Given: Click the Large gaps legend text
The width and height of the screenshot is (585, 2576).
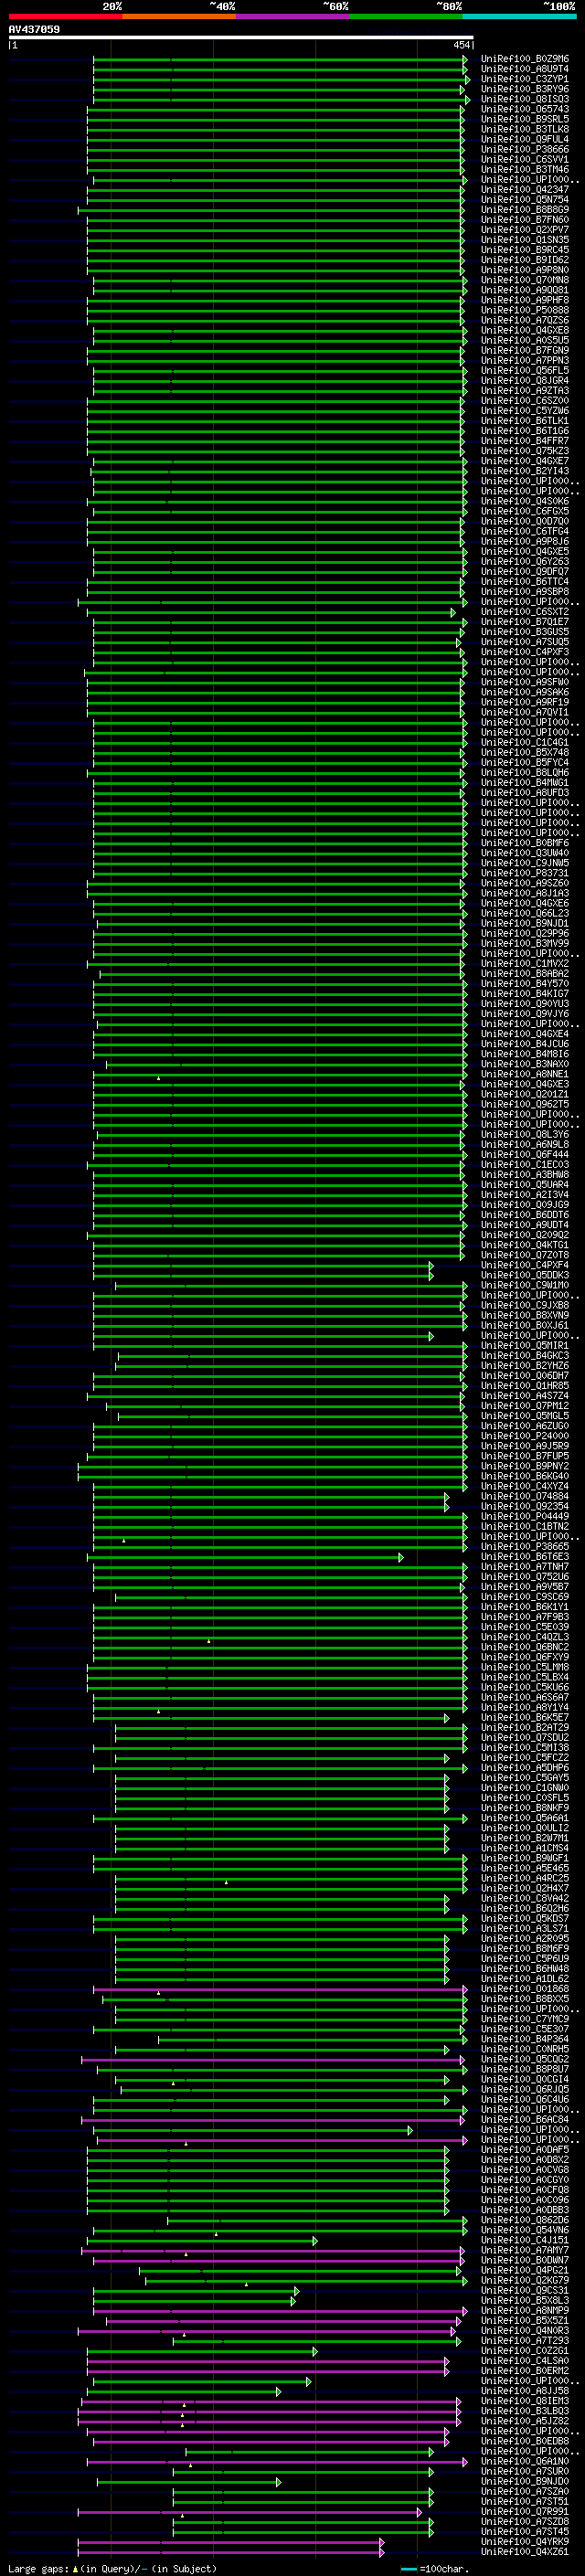Looking at the screenshot, I should tap(112, 2568).
